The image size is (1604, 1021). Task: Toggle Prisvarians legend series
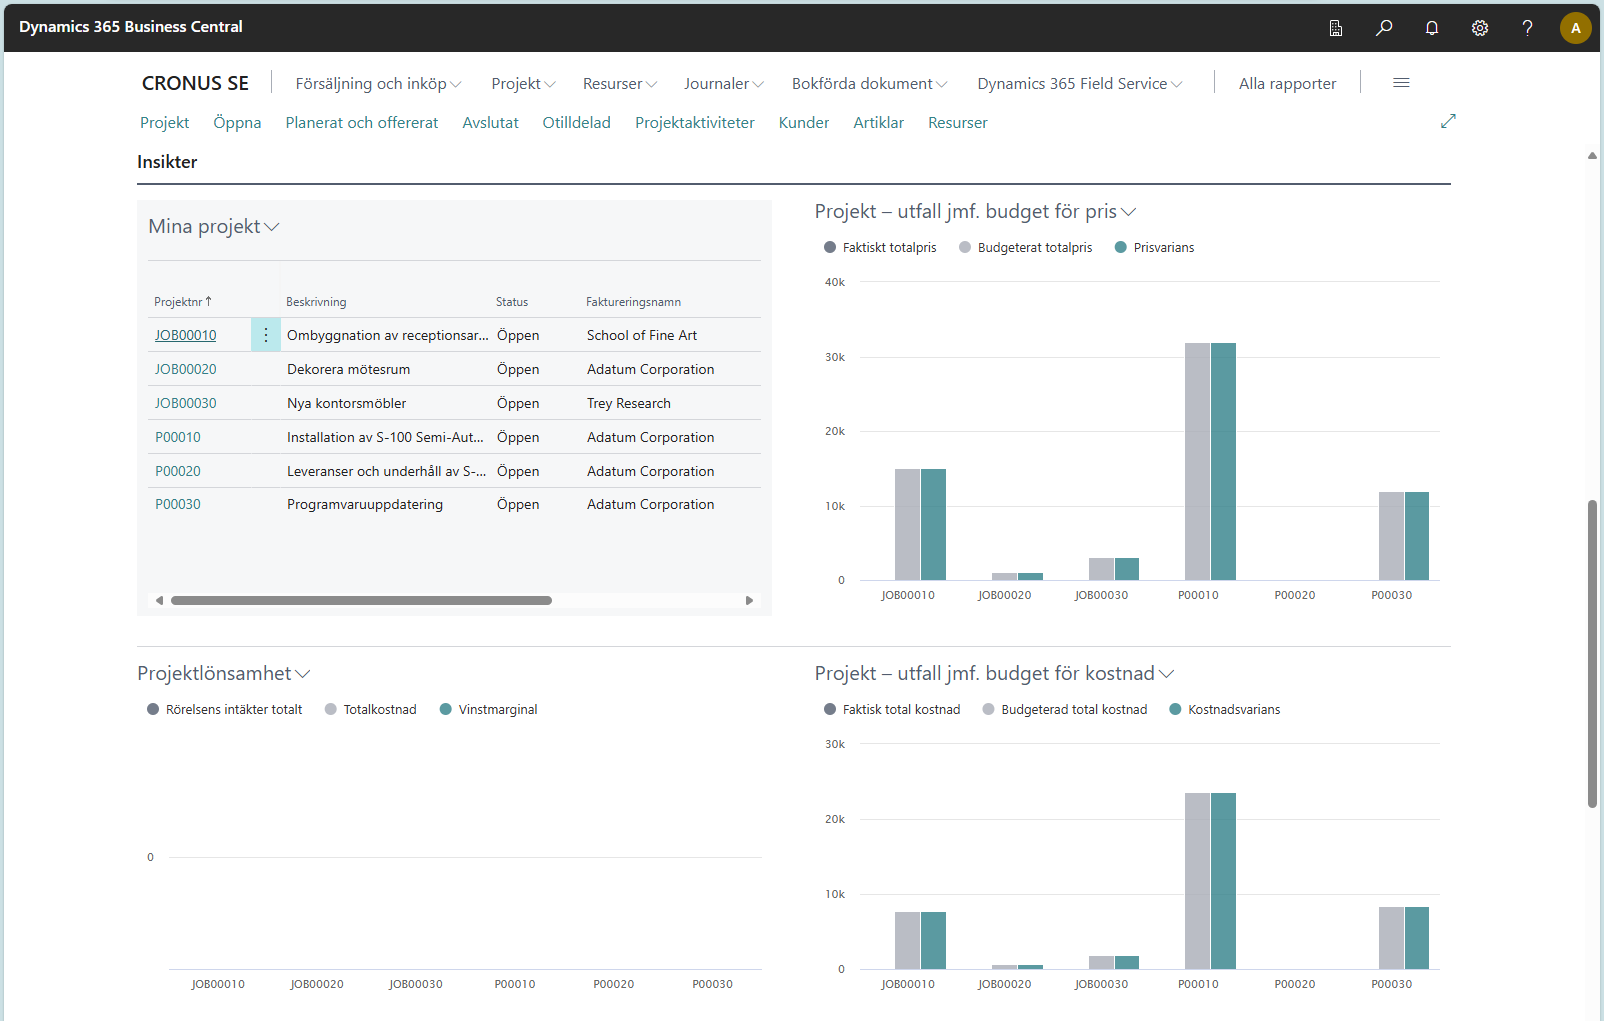click(x=1154, y=248)
